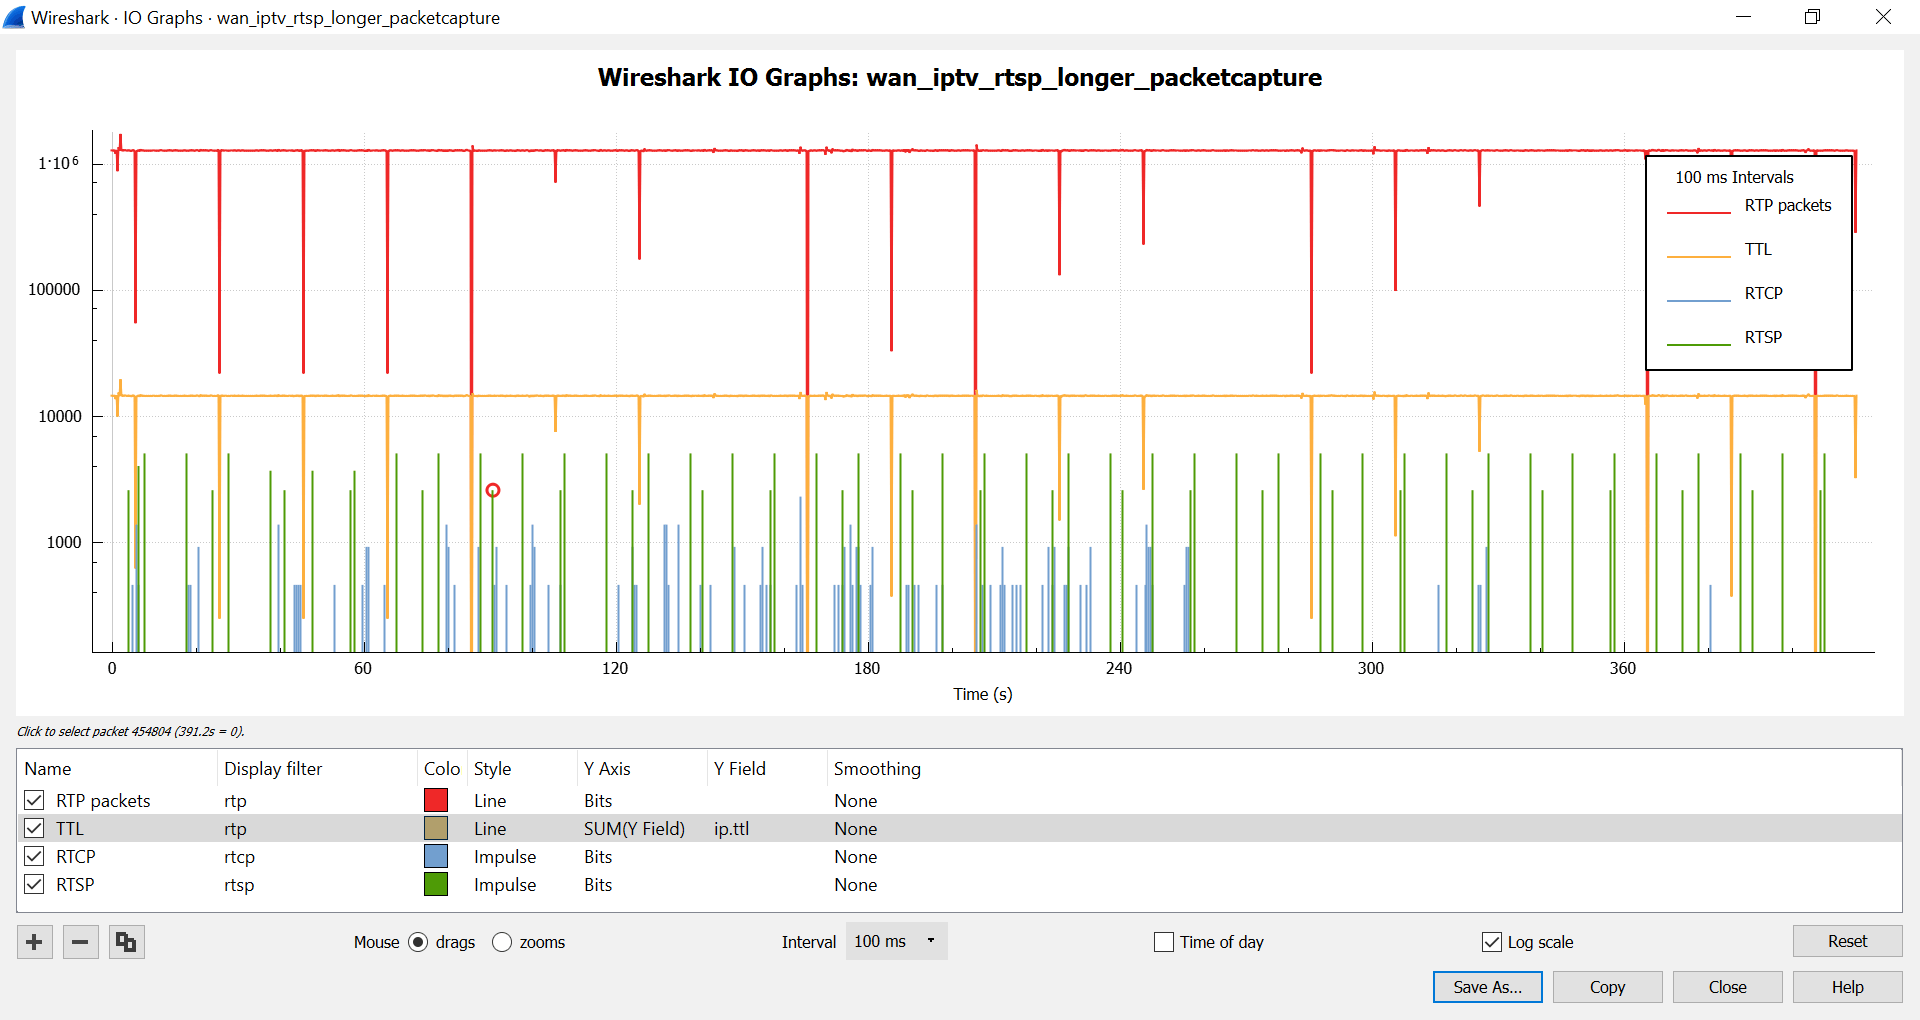Click the packet selection hint text
The image size is (1920, 1020).
[131, 731]
